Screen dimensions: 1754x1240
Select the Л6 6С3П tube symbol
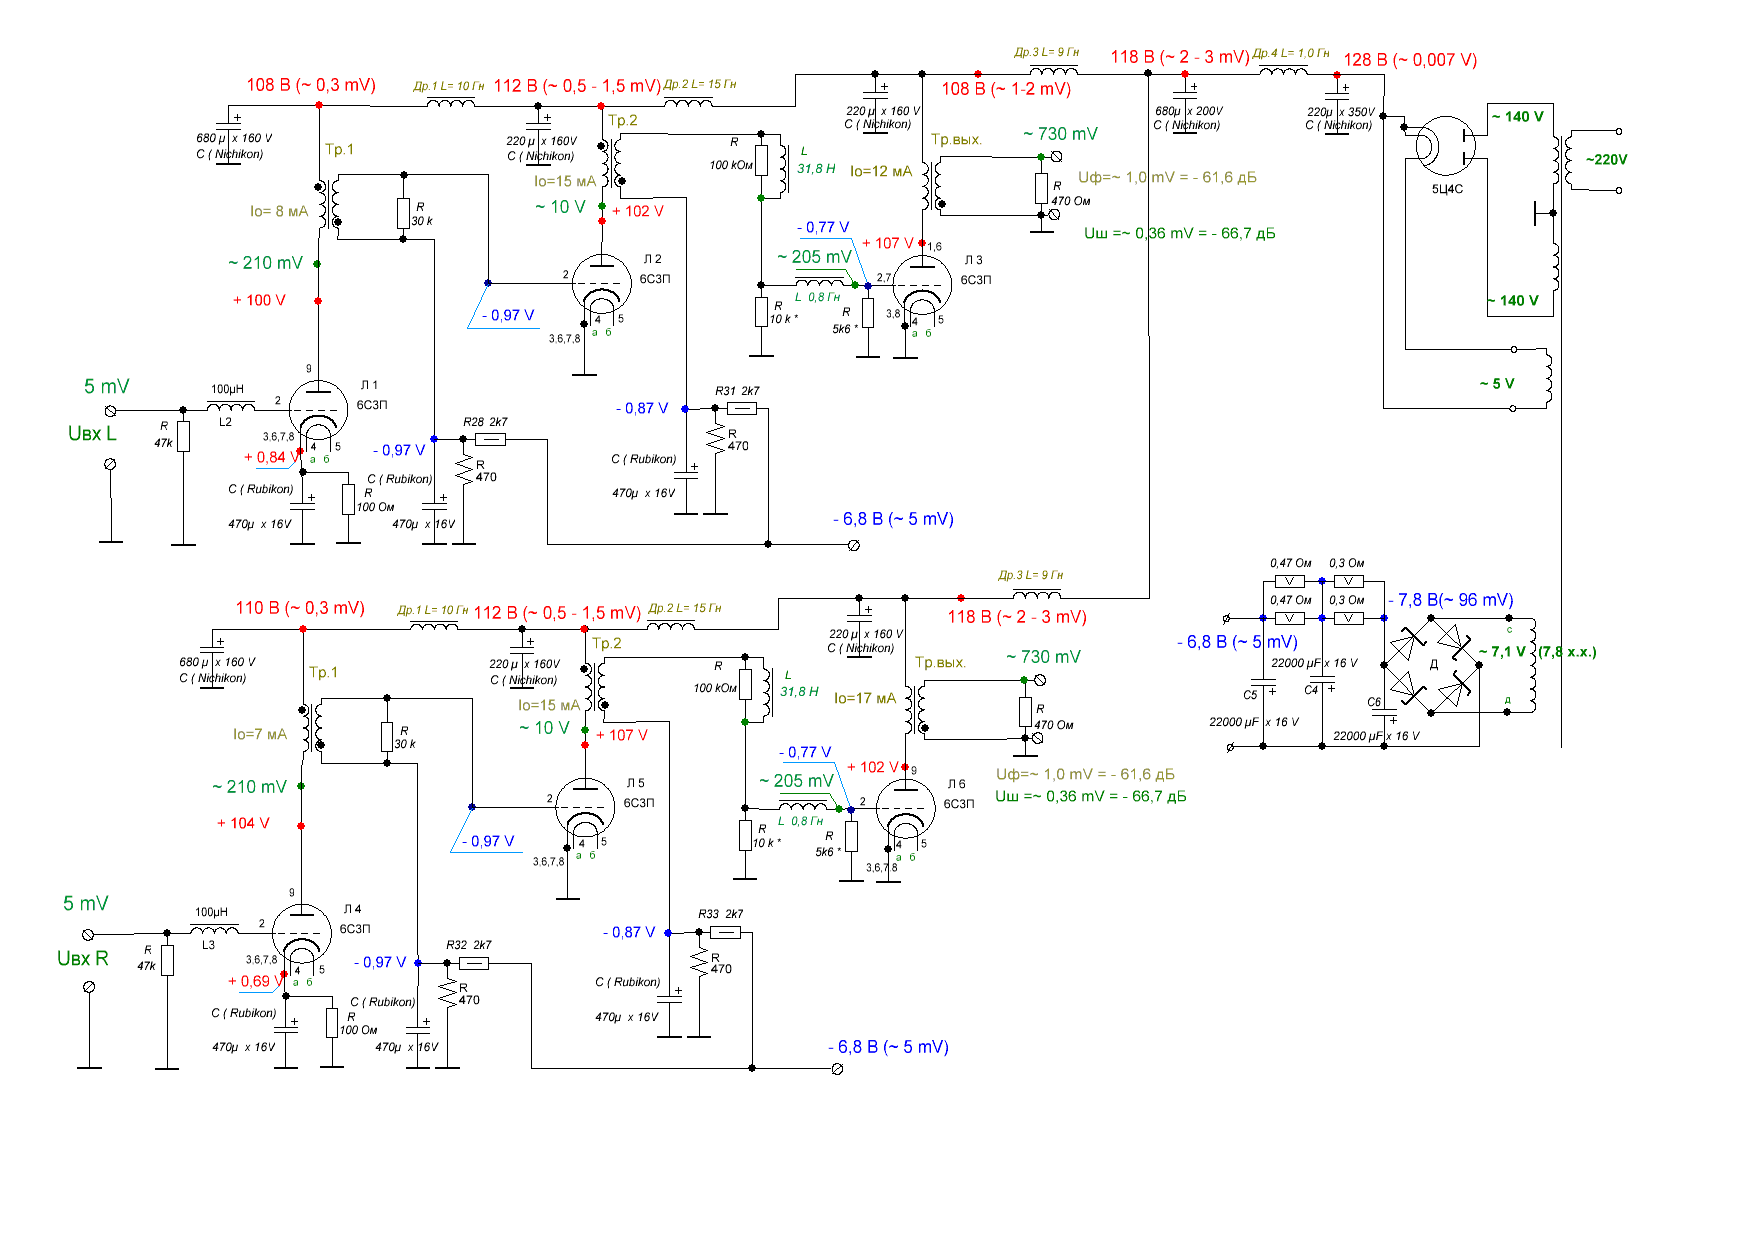pyautogui.click(x=905, y=809)
